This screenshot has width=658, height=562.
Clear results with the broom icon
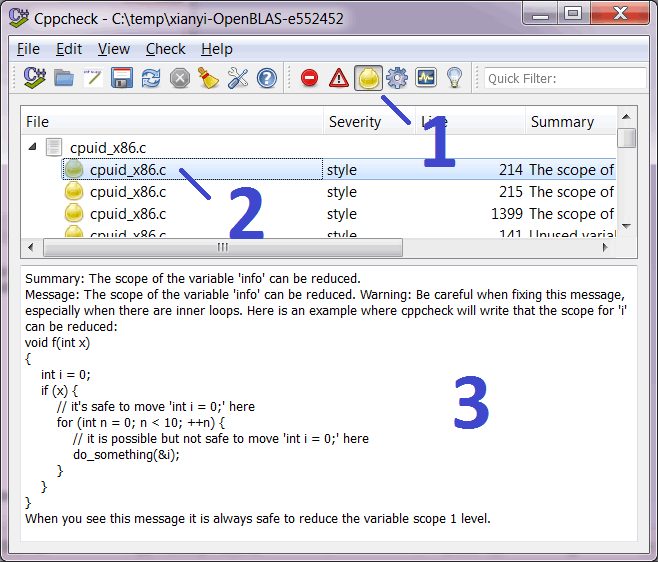pyautogui.click(x=209, y=78)
